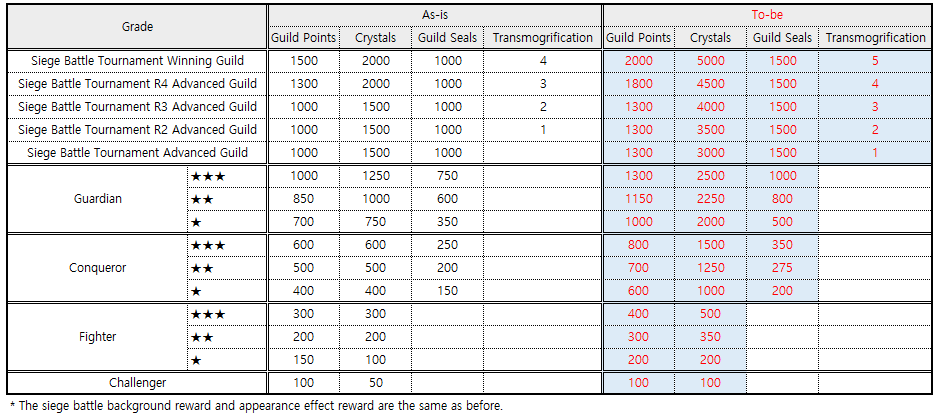Click the Challenger grade cell
The width and height of the screenshot is (935, 414).
(137, 383)
